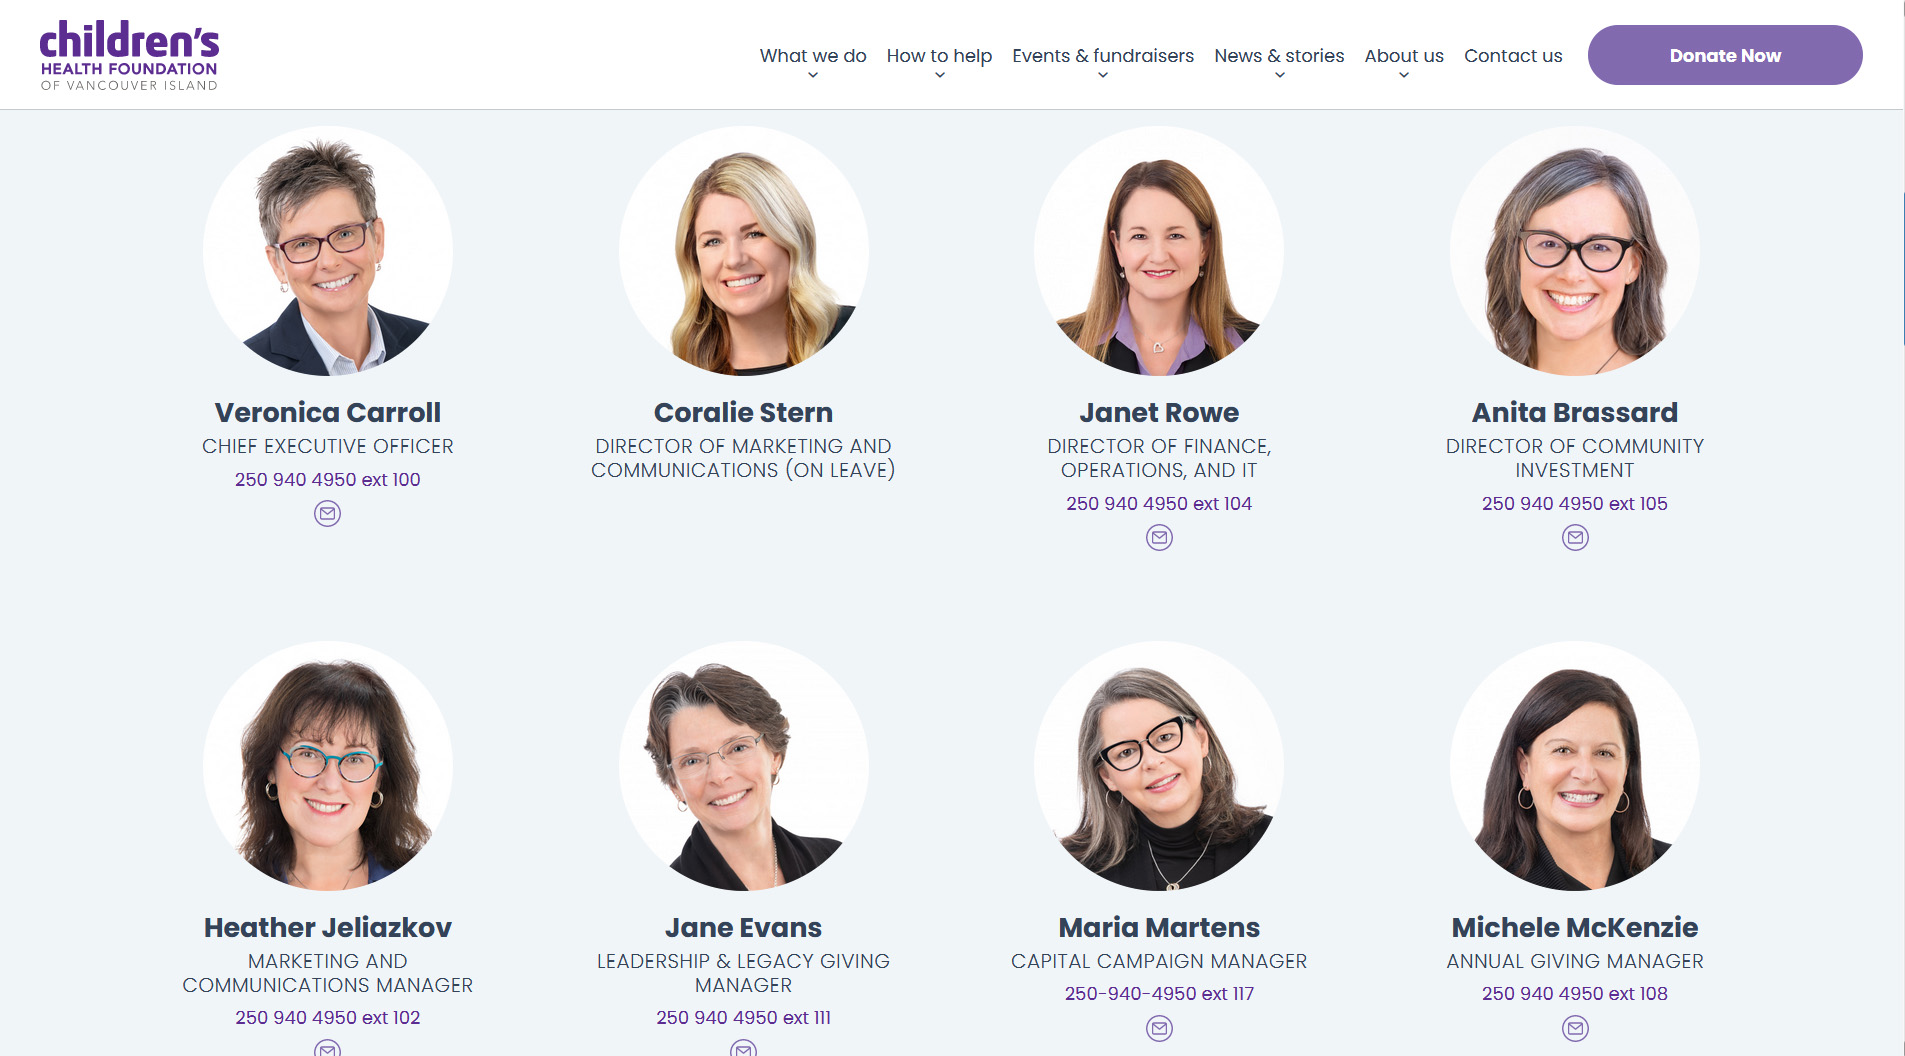Open the Contact us page

(x=1513, y=56)
